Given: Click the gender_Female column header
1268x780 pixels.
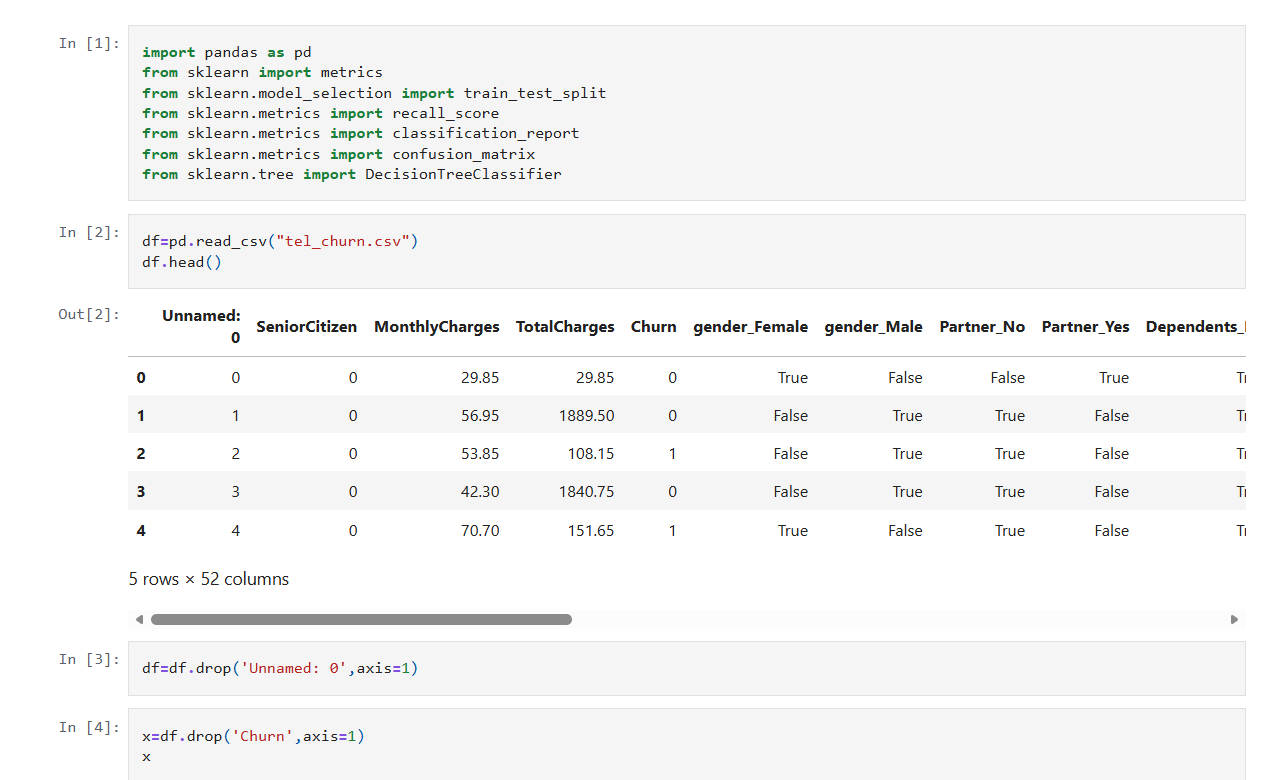Looking at the screenshot, I should tap(750, 326).
